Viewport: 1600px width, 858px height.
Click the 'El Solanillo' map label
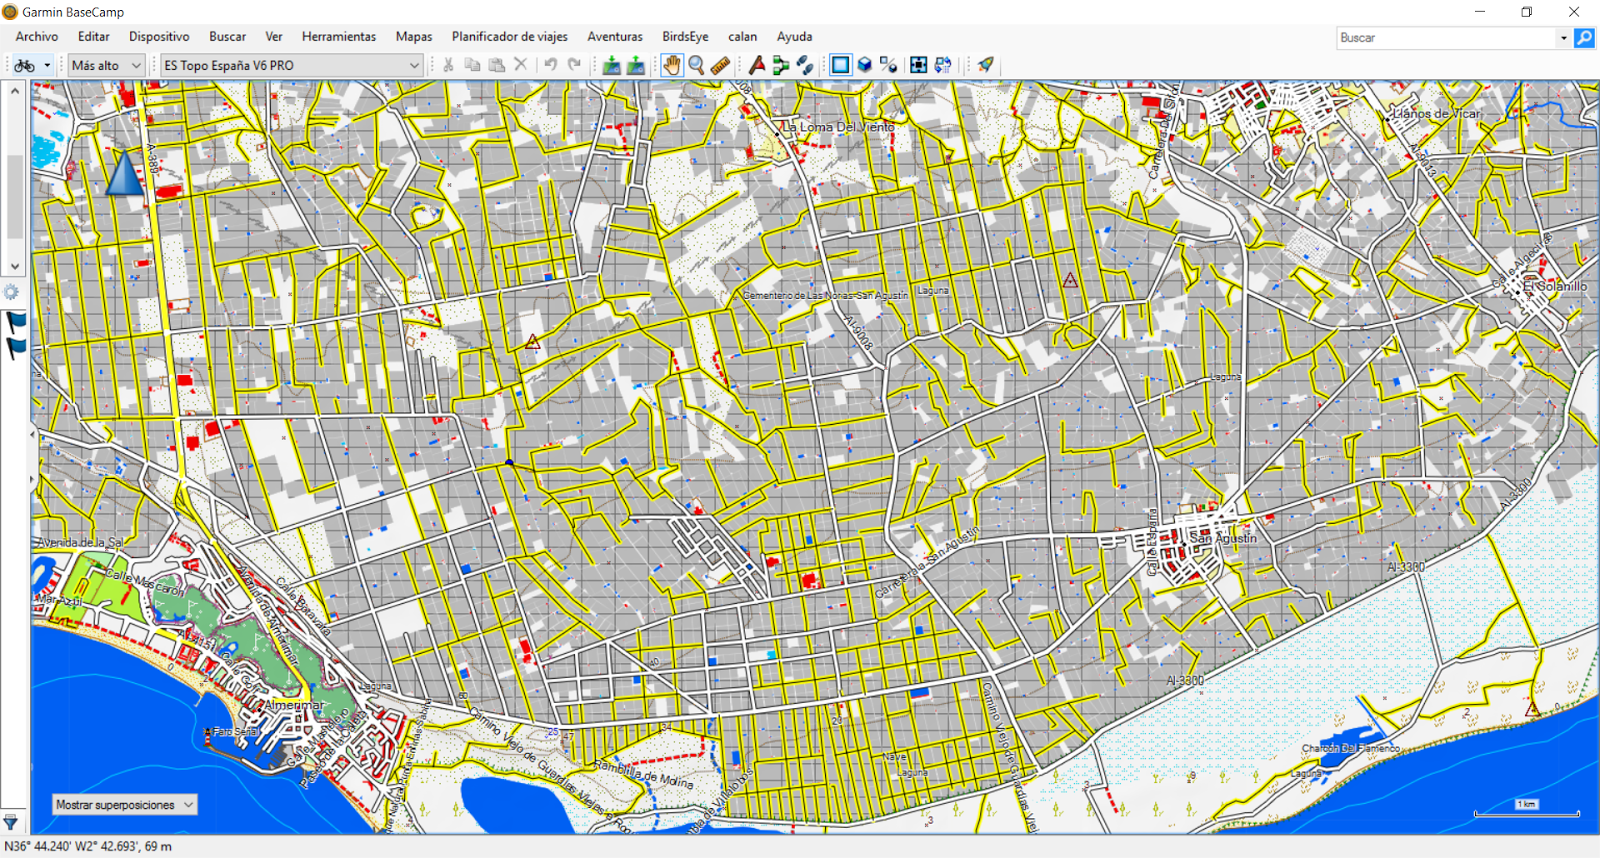[x=1554, y=286]
